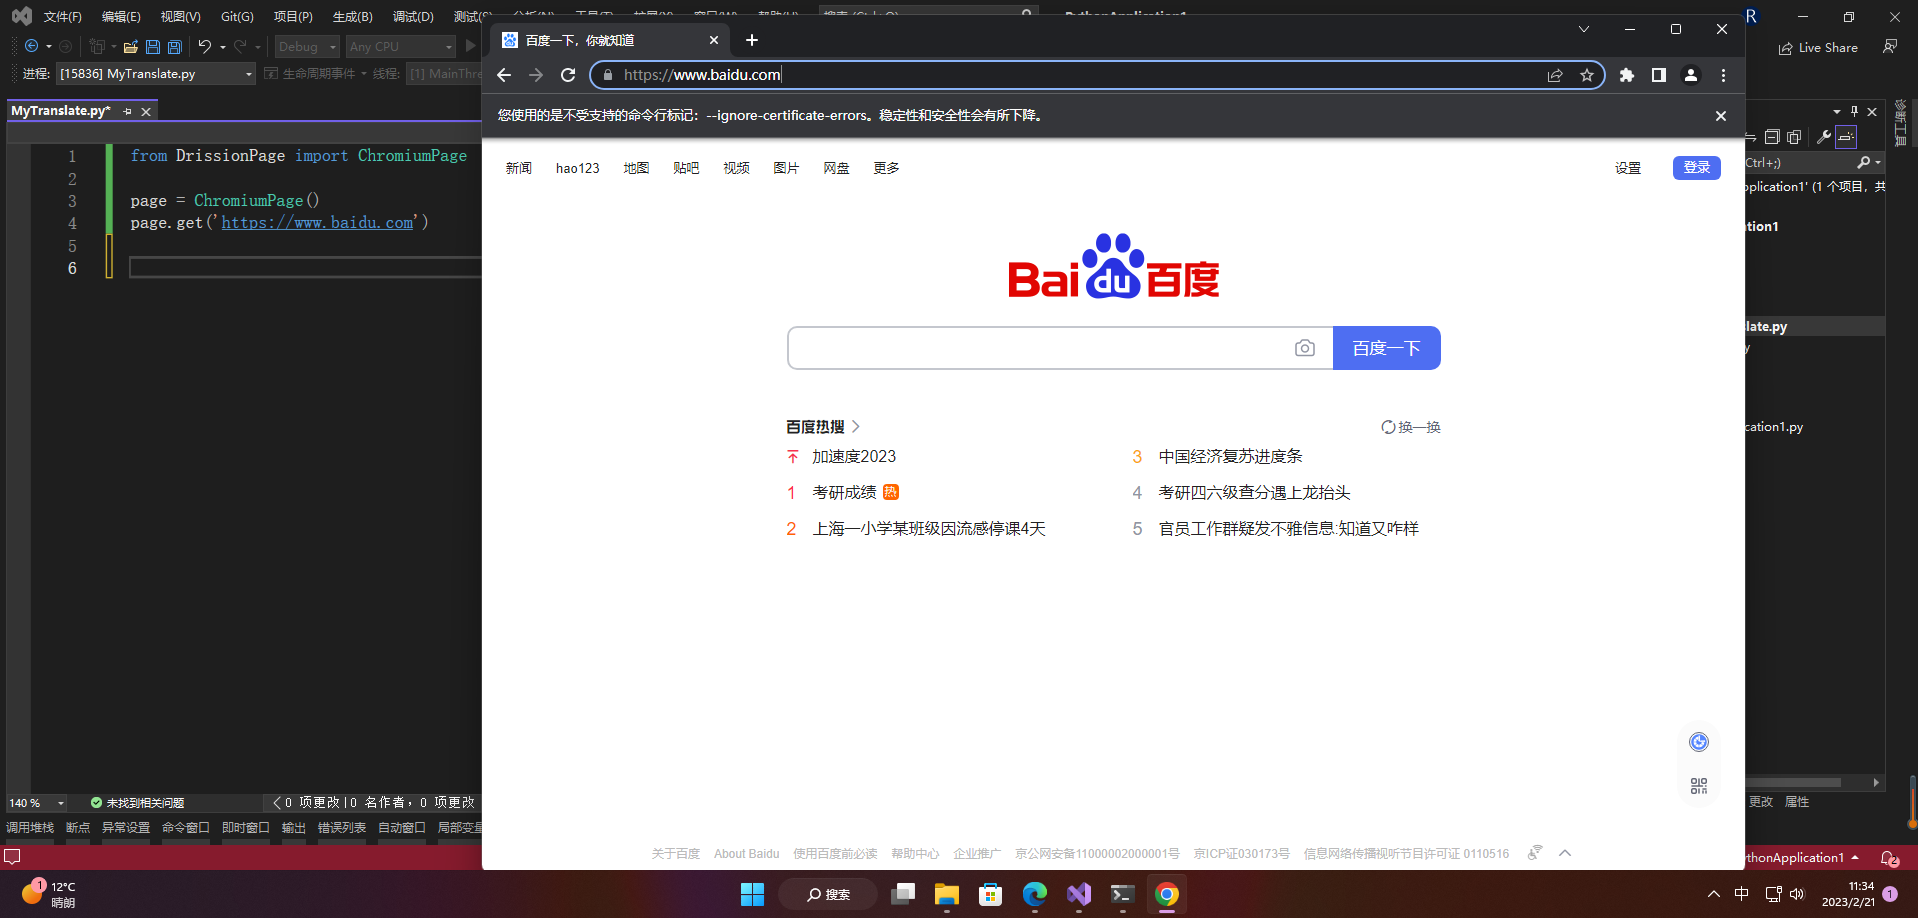Expand the undo history dropdown arrow
This screenshot has width=1918, height=918.
pyautogui.click(x=223, y=47)
